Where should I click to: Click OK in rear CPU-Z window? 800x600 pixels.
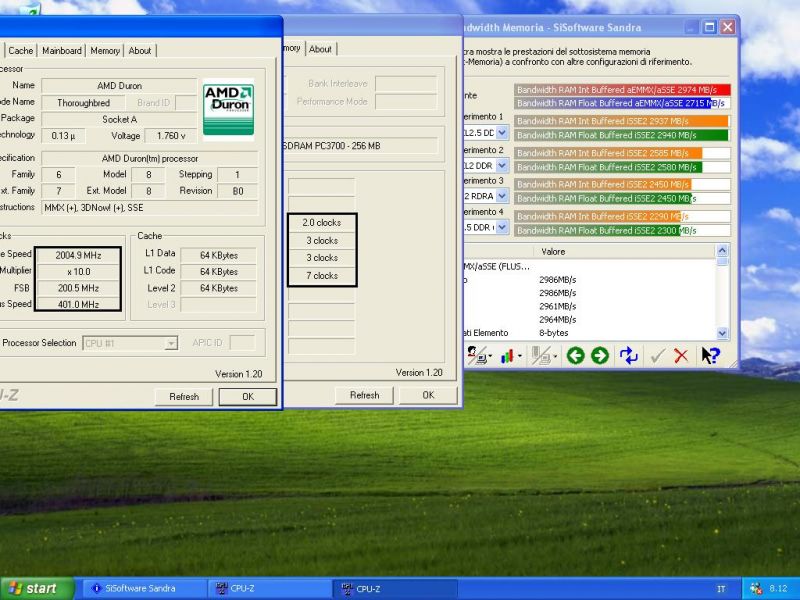(x=428, y=395)
